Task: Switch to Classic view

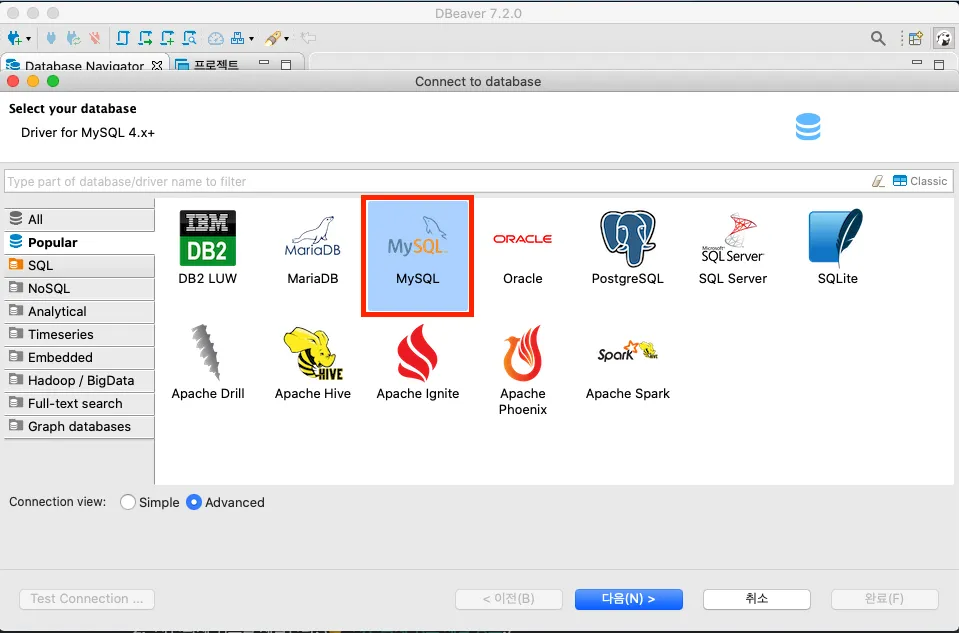Action: pos(920,181)
